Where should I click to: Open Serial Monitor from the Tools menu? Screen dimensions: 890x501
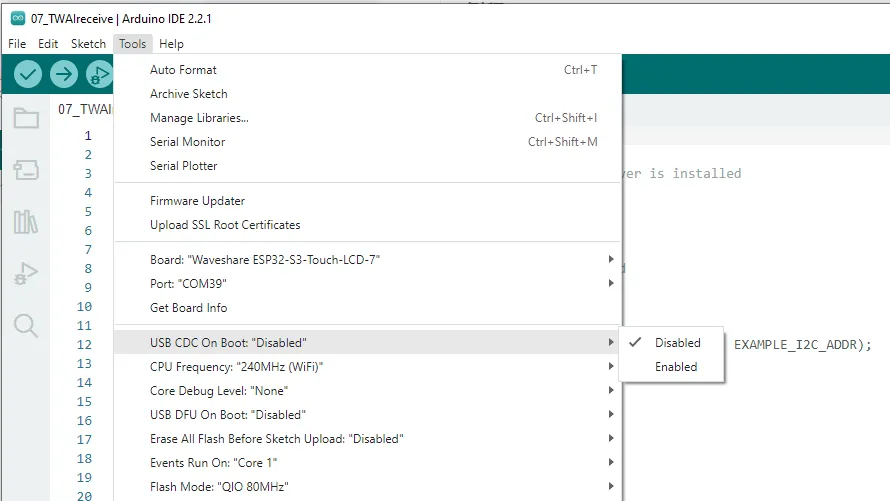187,142
